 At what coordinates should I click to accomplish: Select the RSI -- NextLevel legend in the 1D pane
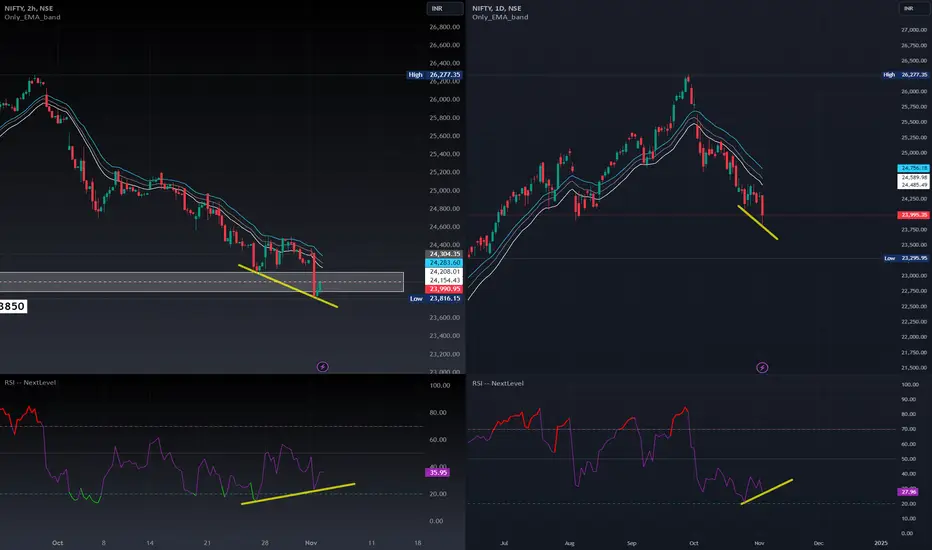[498, 384]
